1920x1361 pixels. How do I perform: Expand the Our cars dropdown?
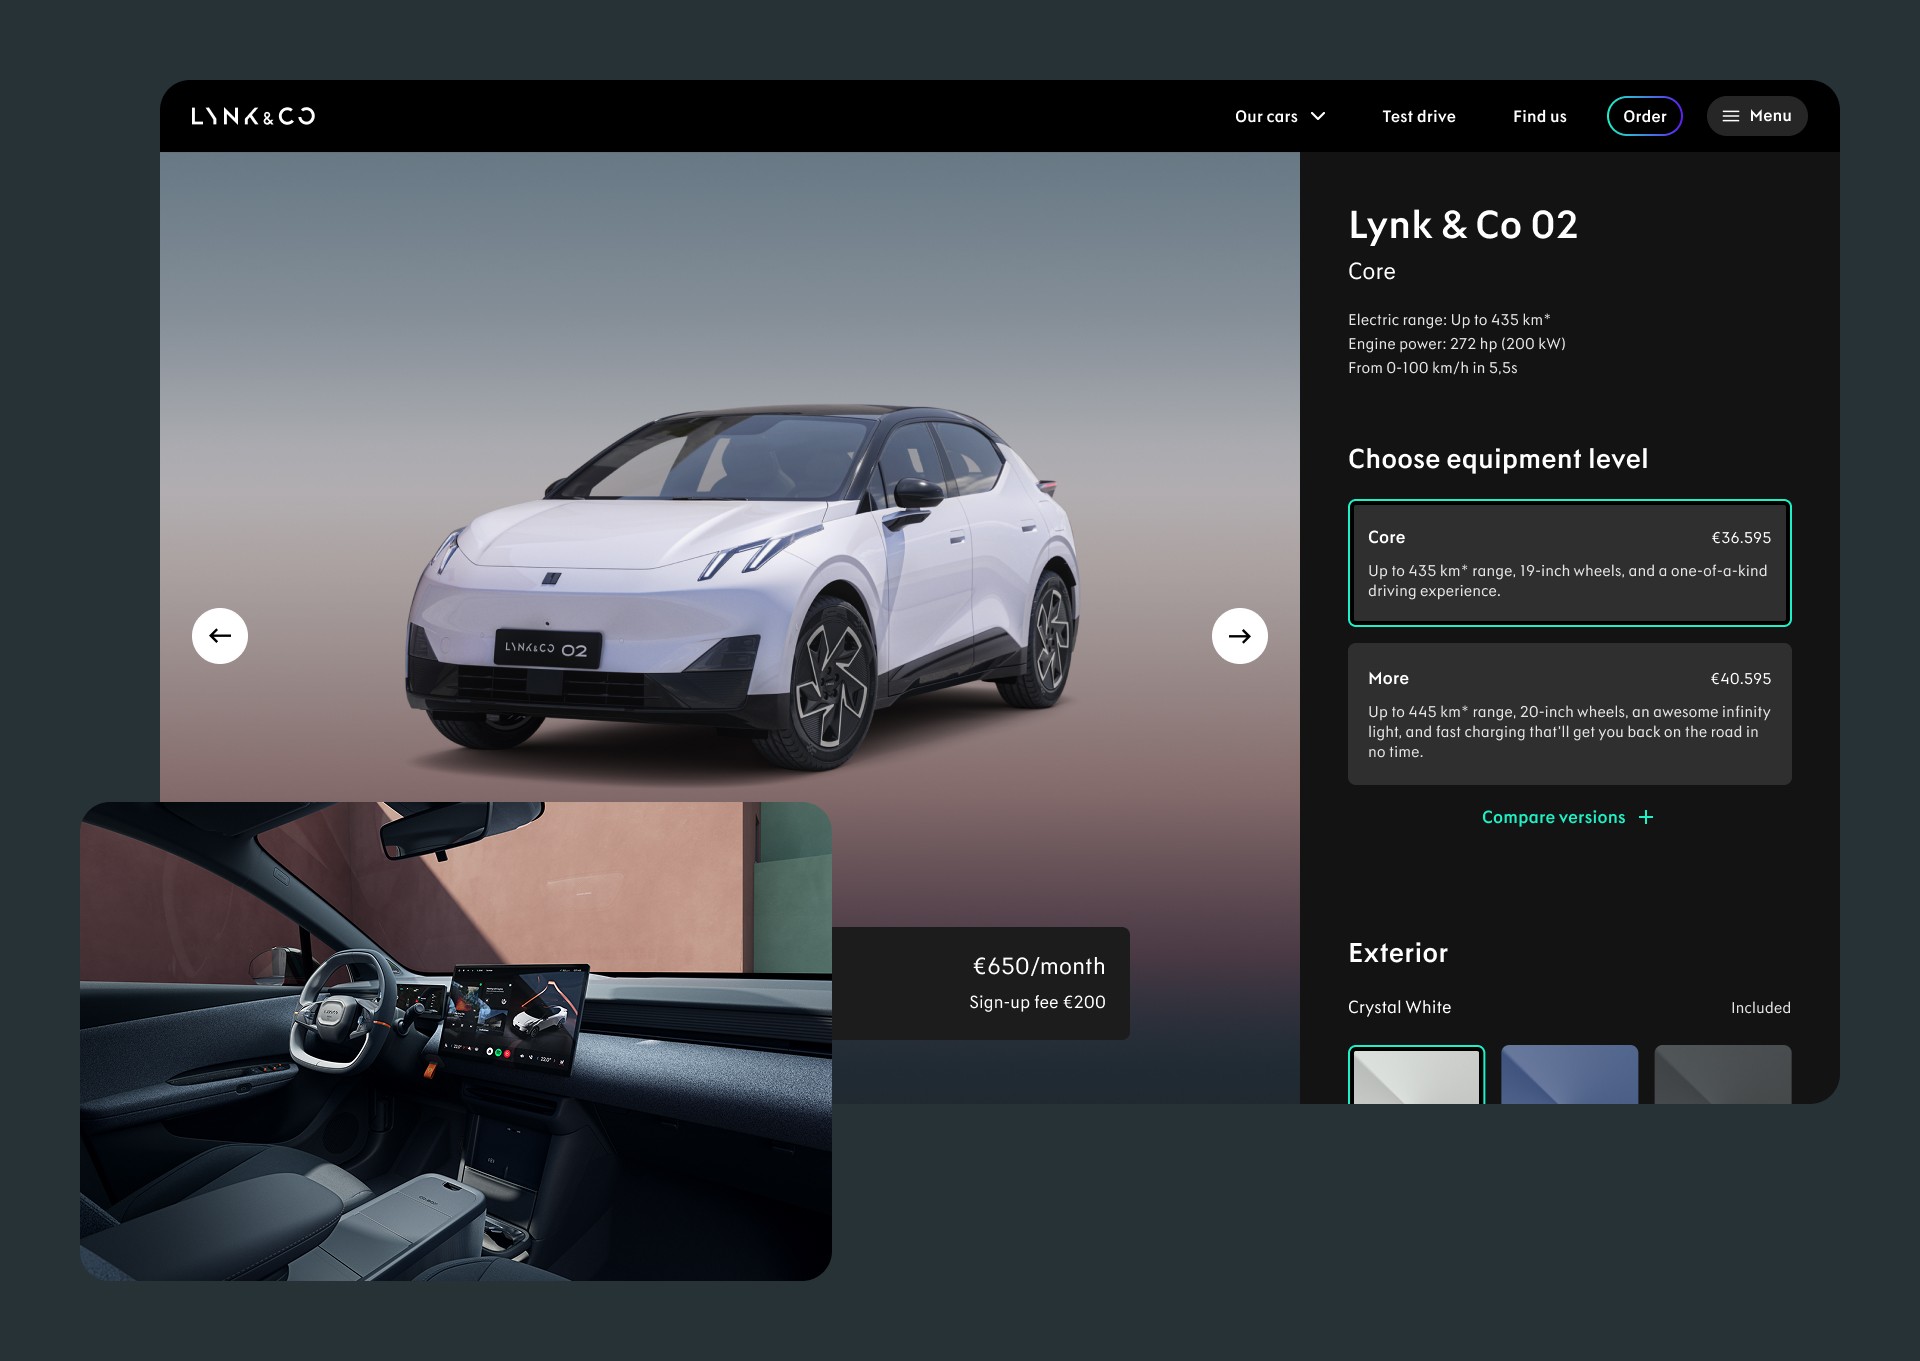coord(1280,116)
